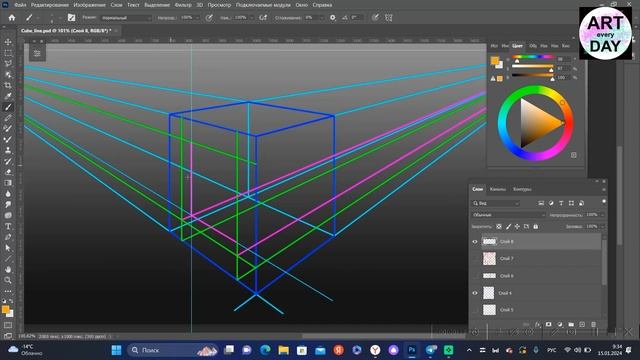Show layer Слой 6 visibility box
640x360 pixels.
point(475,276)
